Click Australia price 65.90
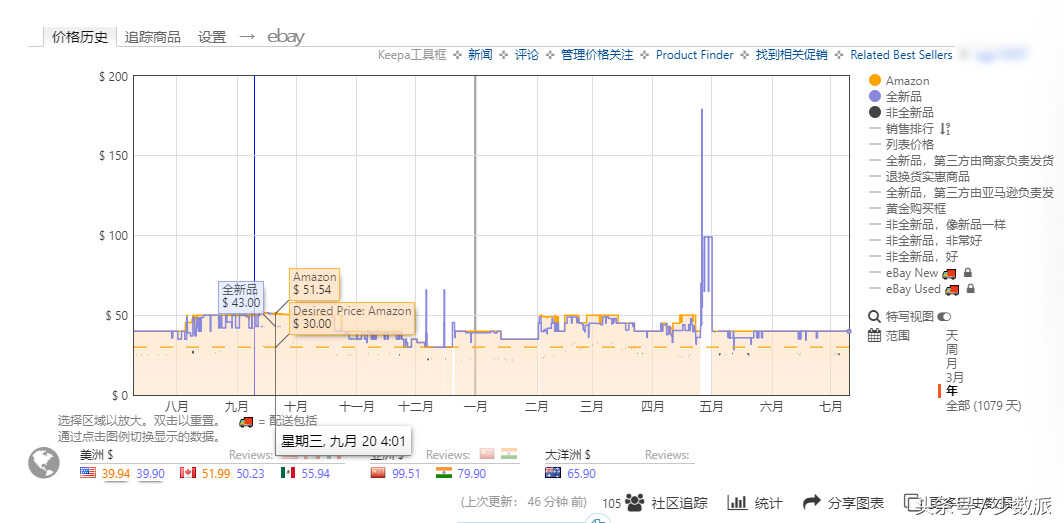This screenshot has width=1064, height=523. pyautogui.click(x=582, y=473)
